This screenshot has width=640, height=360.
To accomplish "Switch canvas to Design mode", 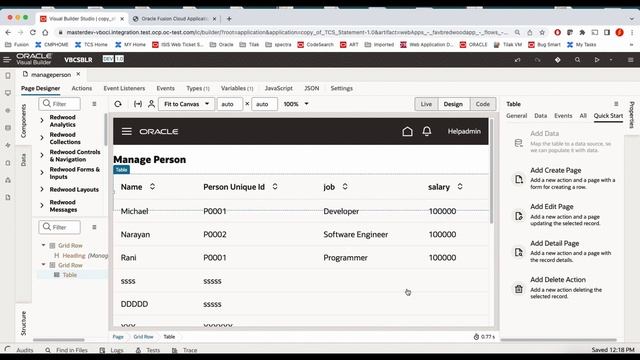I will (x=453, y=104).
